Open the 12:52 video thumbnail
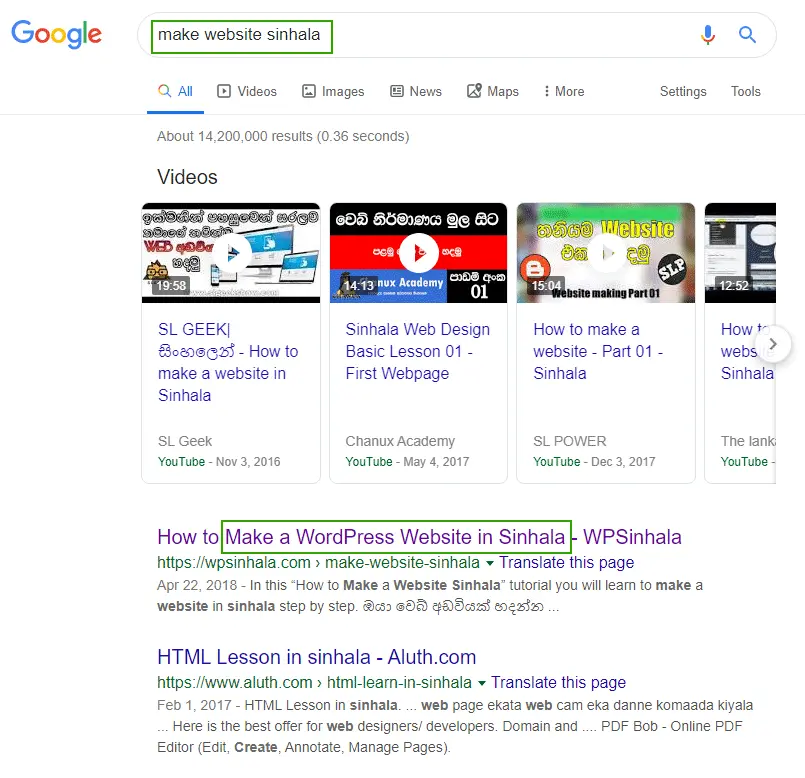Viewport: 805px width, 778px height. pyautogui.click(x=740, y=253)
